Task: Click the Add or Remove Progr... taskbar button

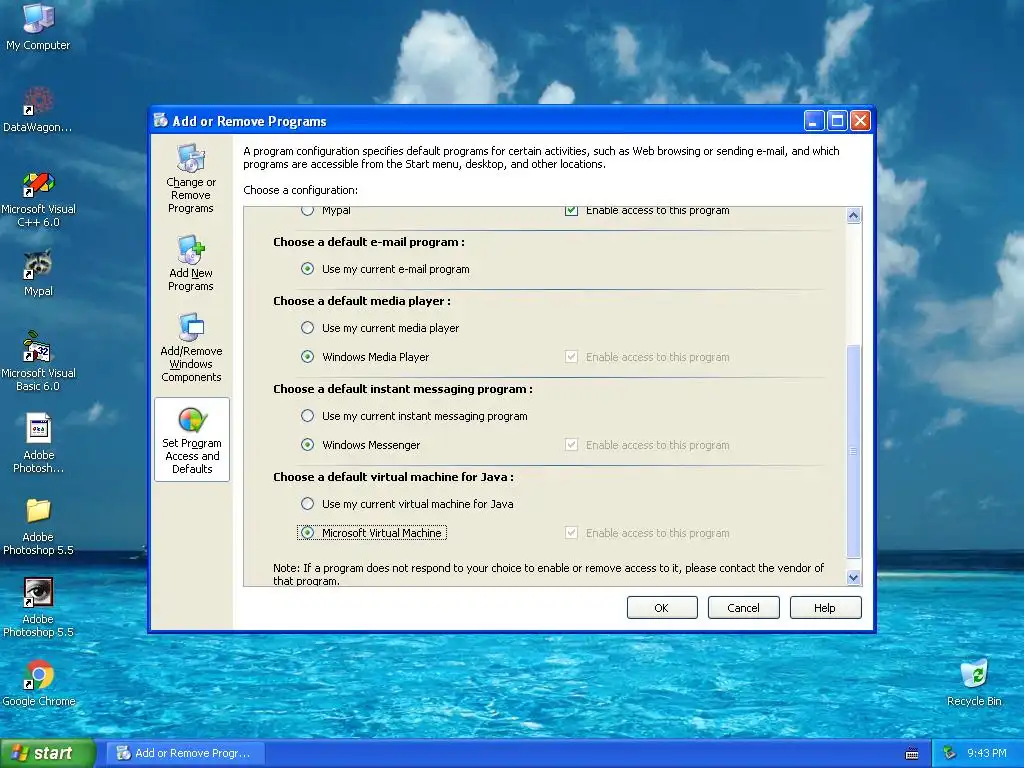Action: point(185,753)
